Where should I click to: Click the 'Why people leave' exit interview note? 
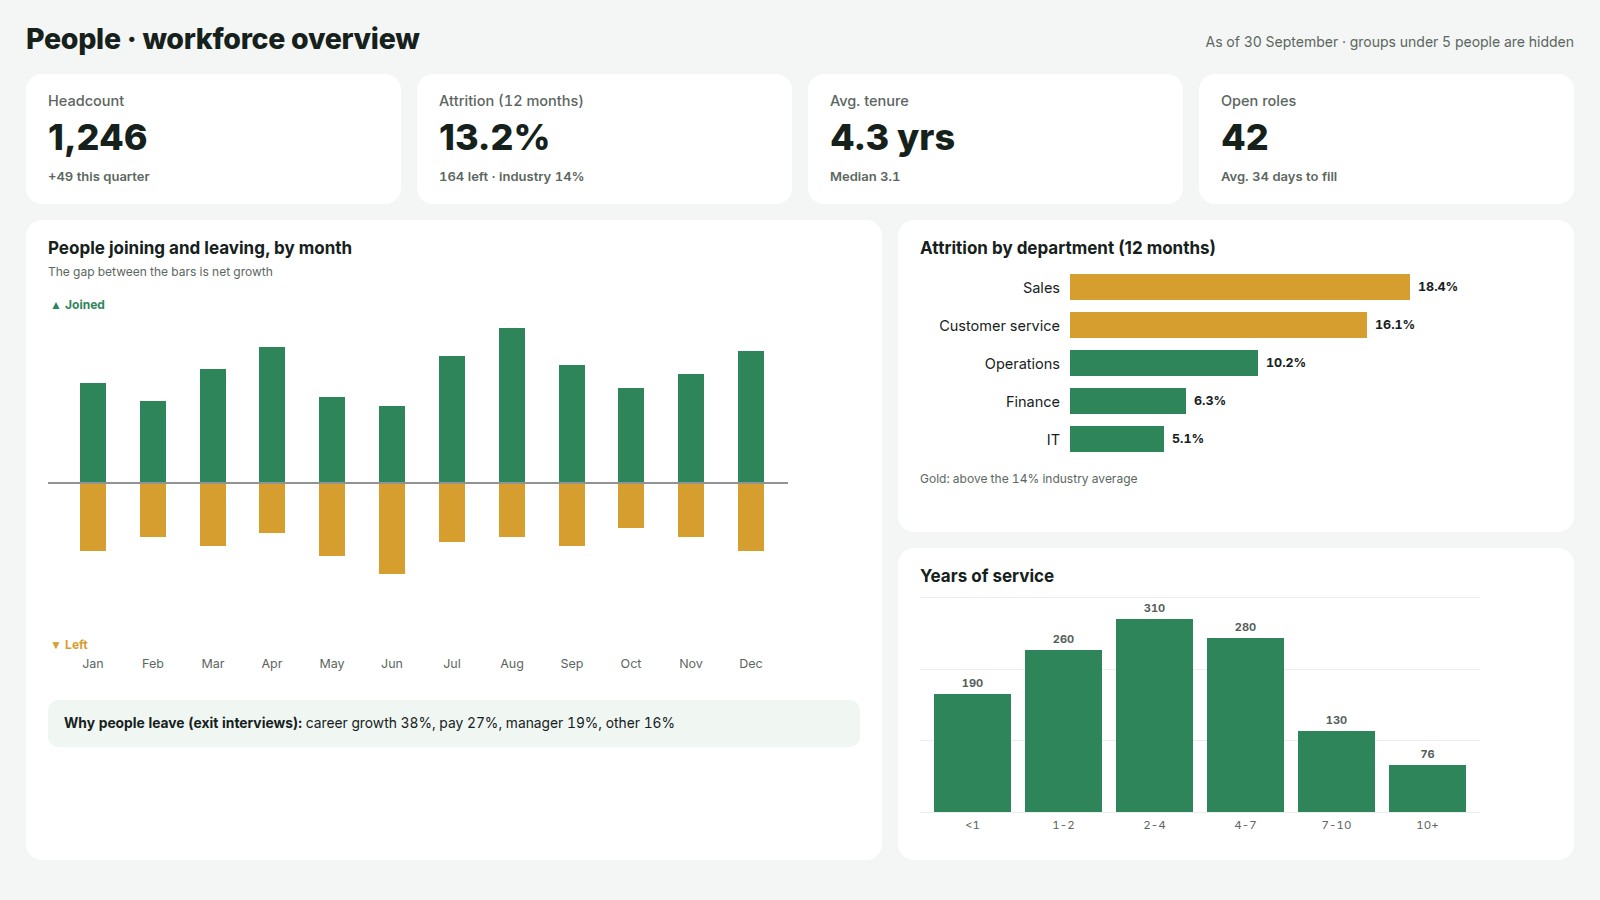(454, 723)
